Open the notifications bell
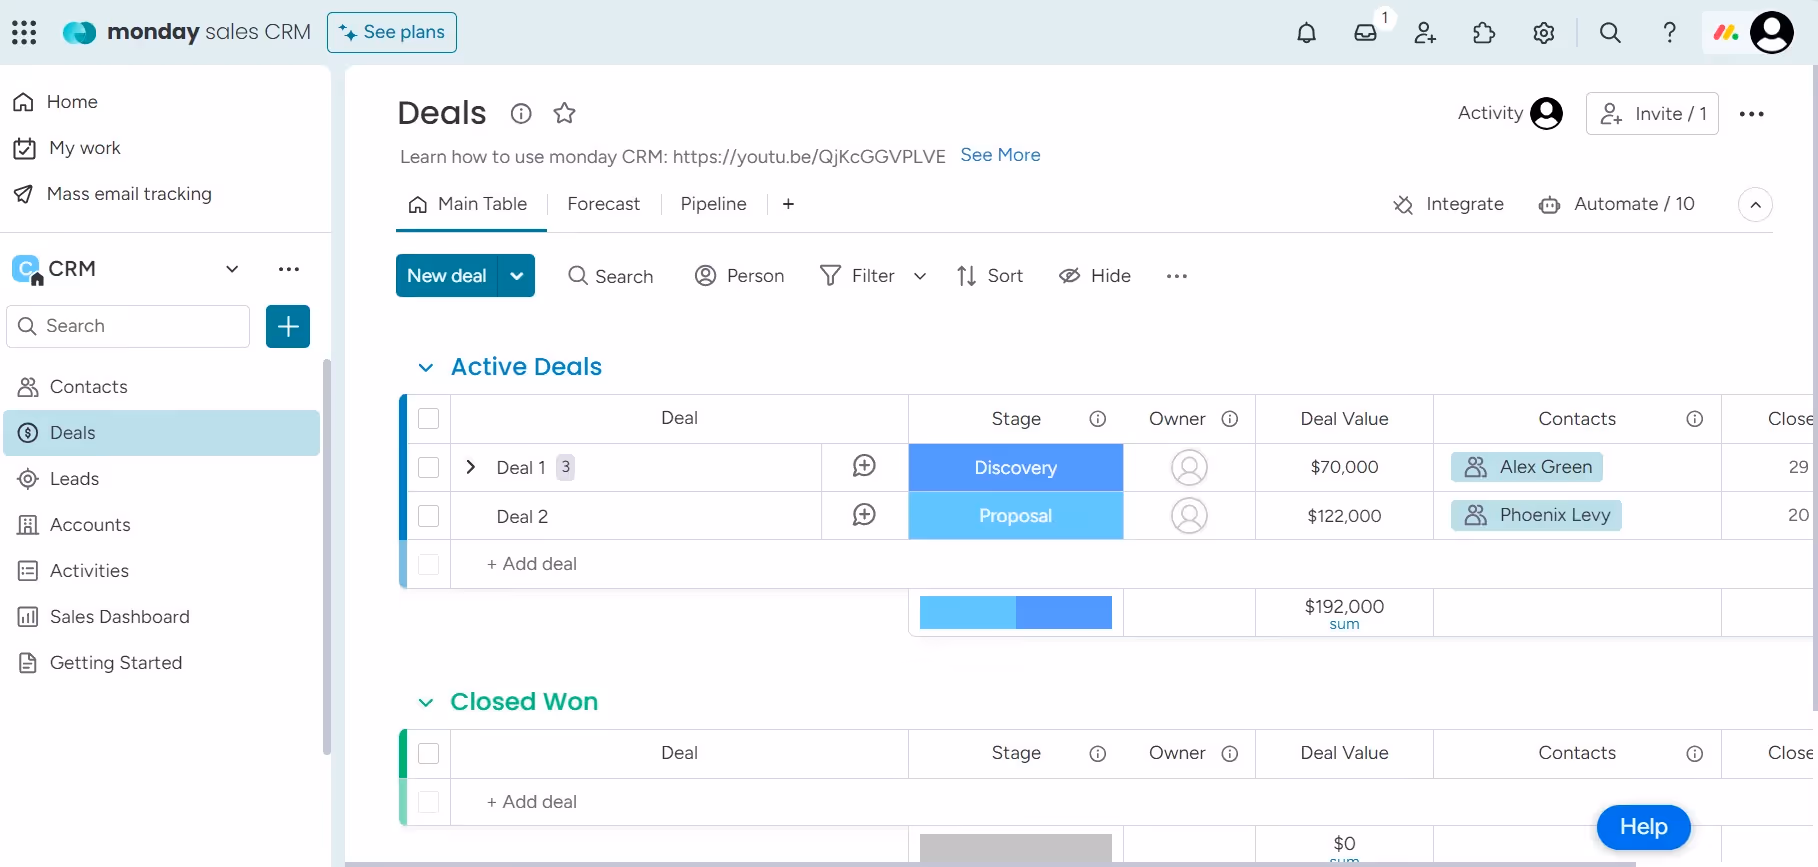The image size is (1818, 867). (x=1306, y=33)
